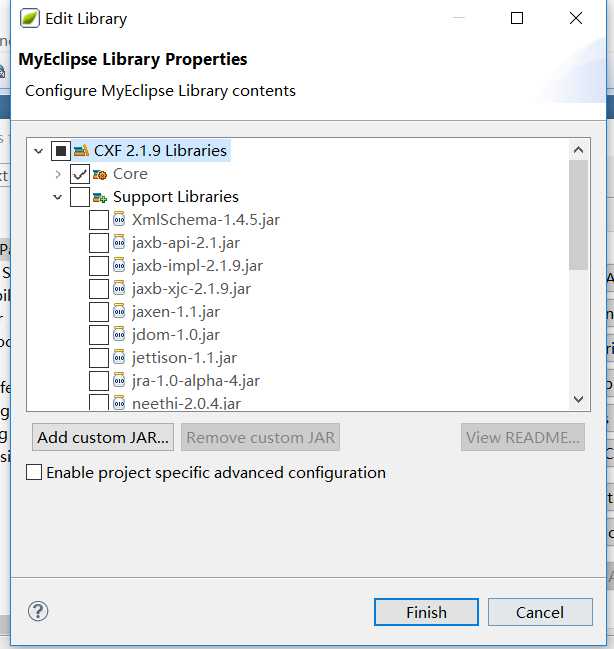The height and width of the screenshot is (649, 614).
Task: Click the Edit Library window title icon
Action: click(30, 19)
